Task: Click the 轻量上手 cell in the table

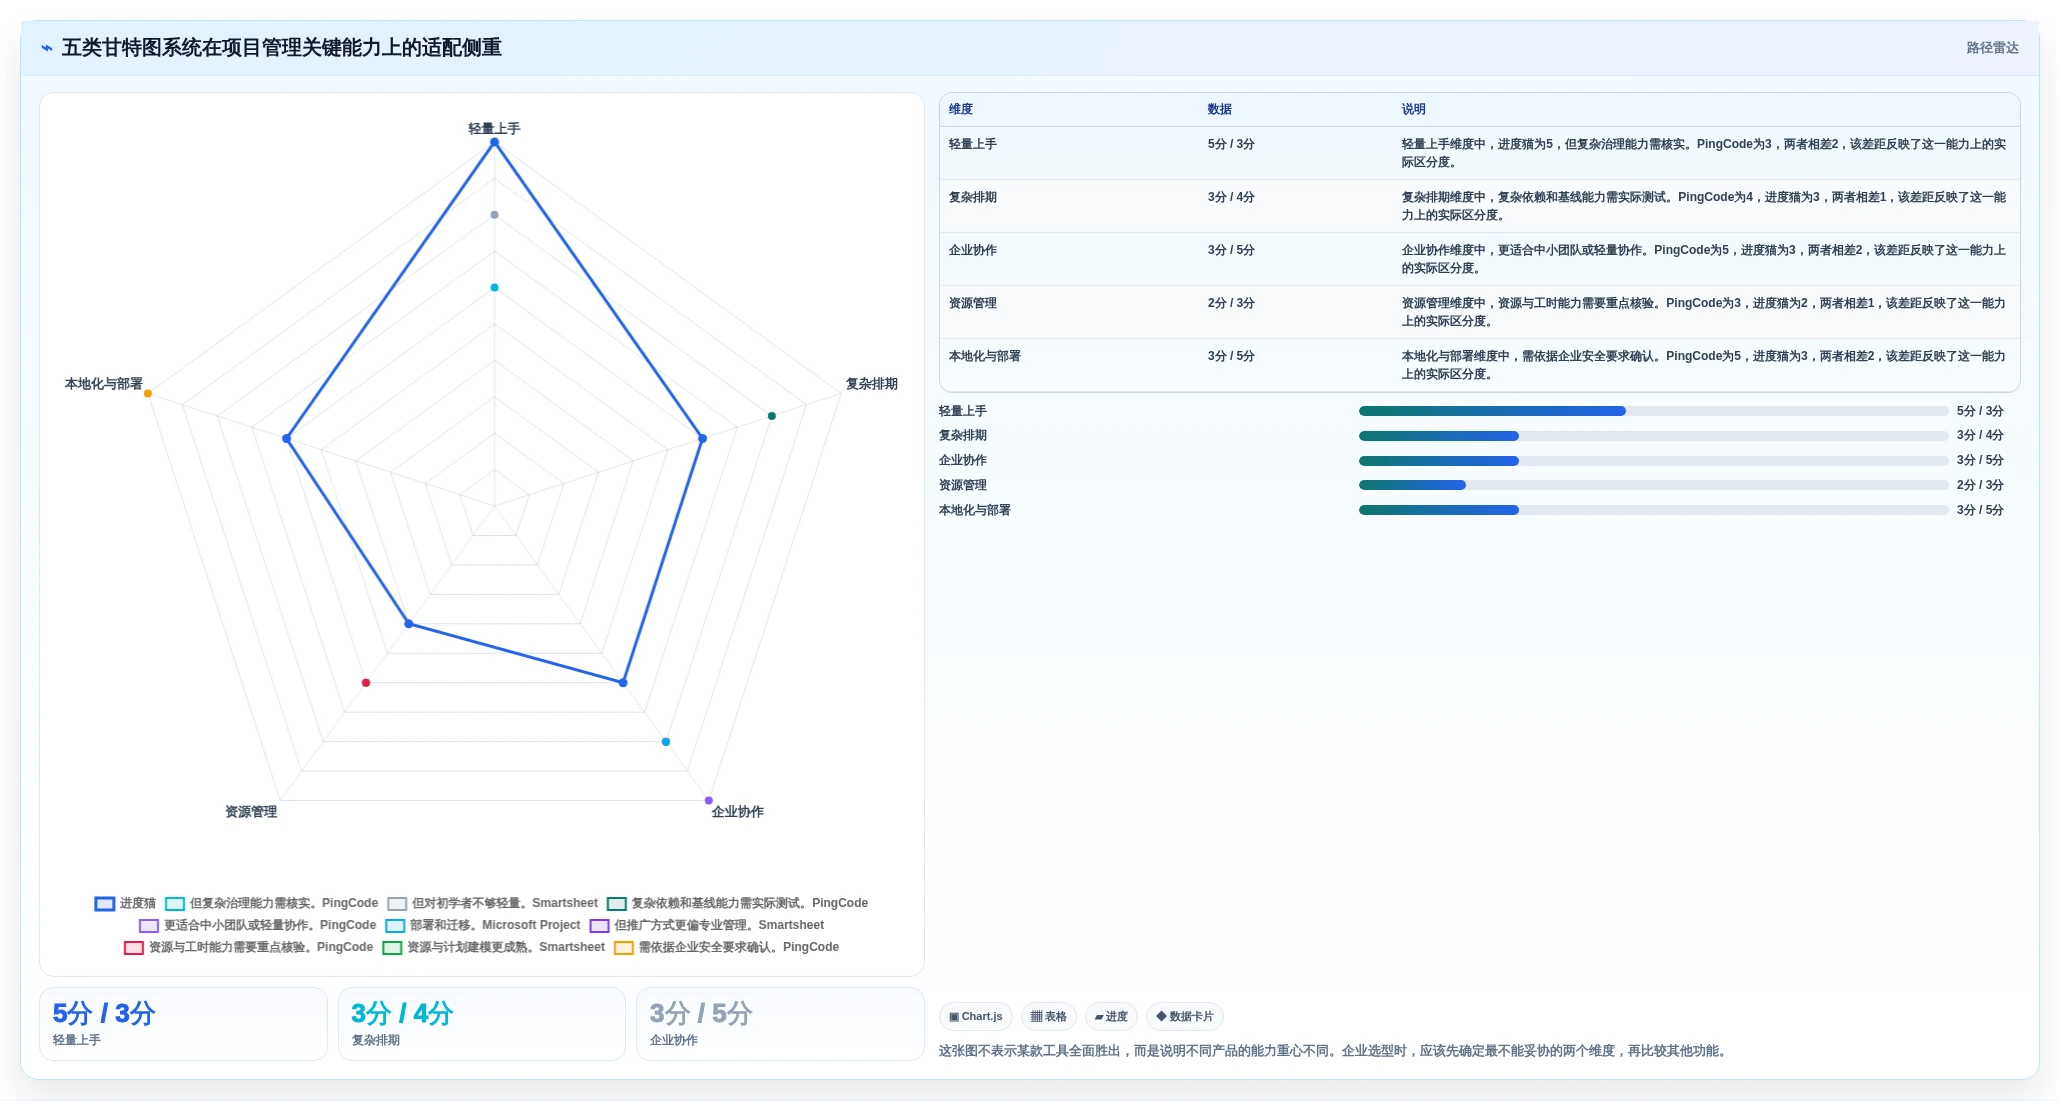Action: click(972, 144)
